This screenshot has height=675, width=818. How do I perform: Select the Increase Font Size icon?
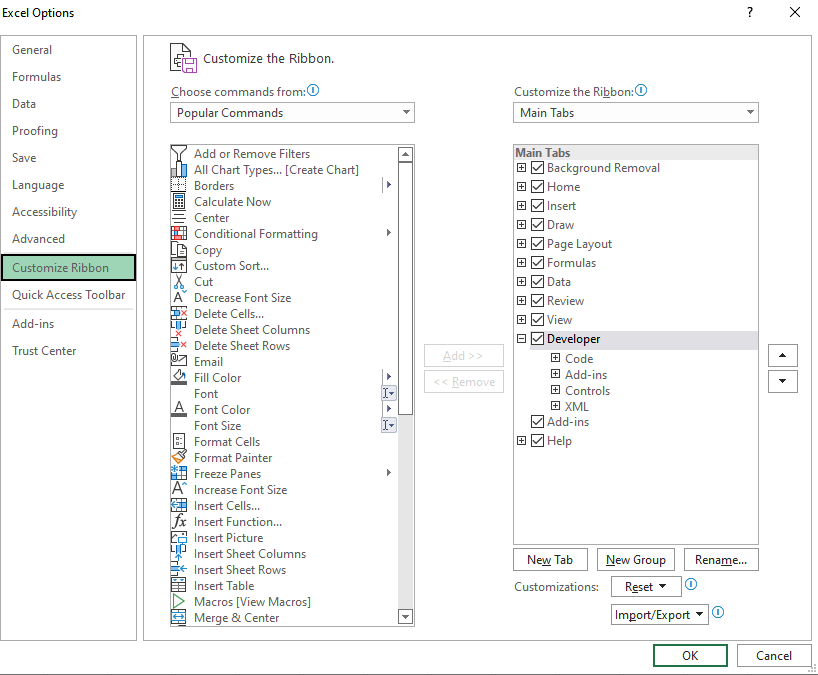pyautogui.click(x=179, y=489)
